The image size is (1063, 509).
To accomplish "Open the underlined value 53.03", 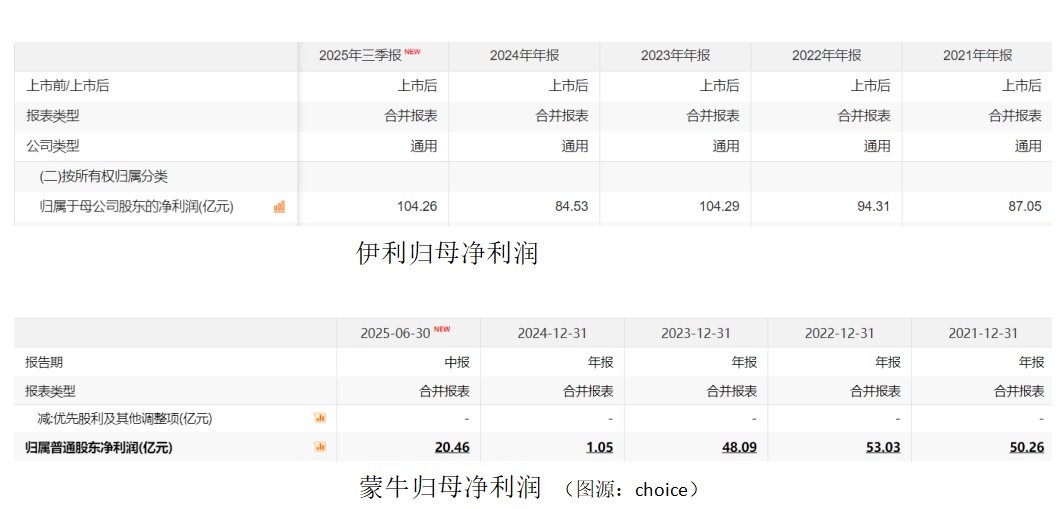I will click(883, 447).
